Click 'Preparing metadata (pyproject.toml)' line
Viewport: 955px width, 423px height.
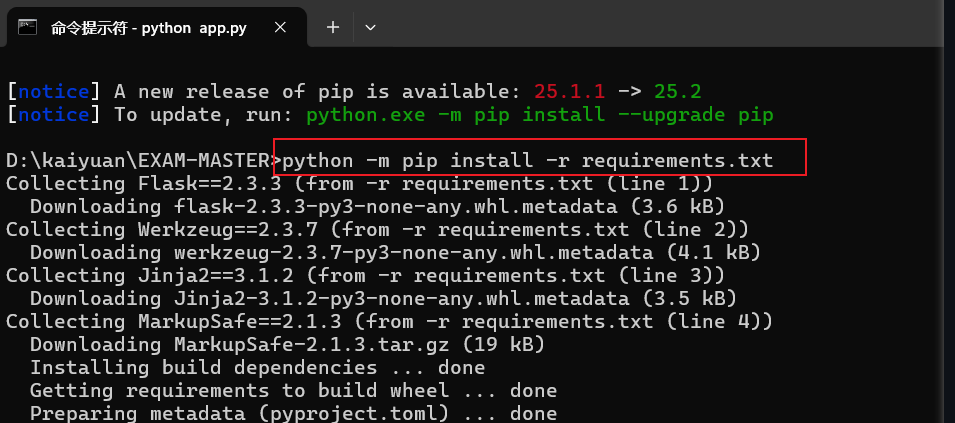(294, 413)
